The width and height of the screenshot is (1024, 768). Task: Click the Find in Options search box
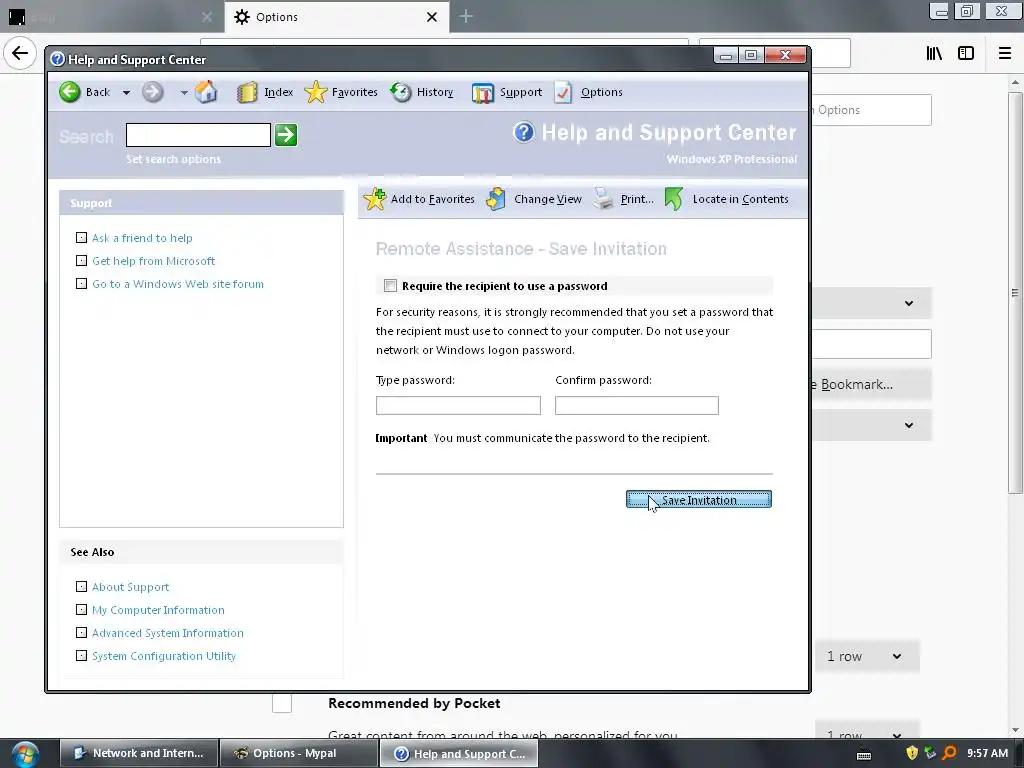click(x=871, y=110)
